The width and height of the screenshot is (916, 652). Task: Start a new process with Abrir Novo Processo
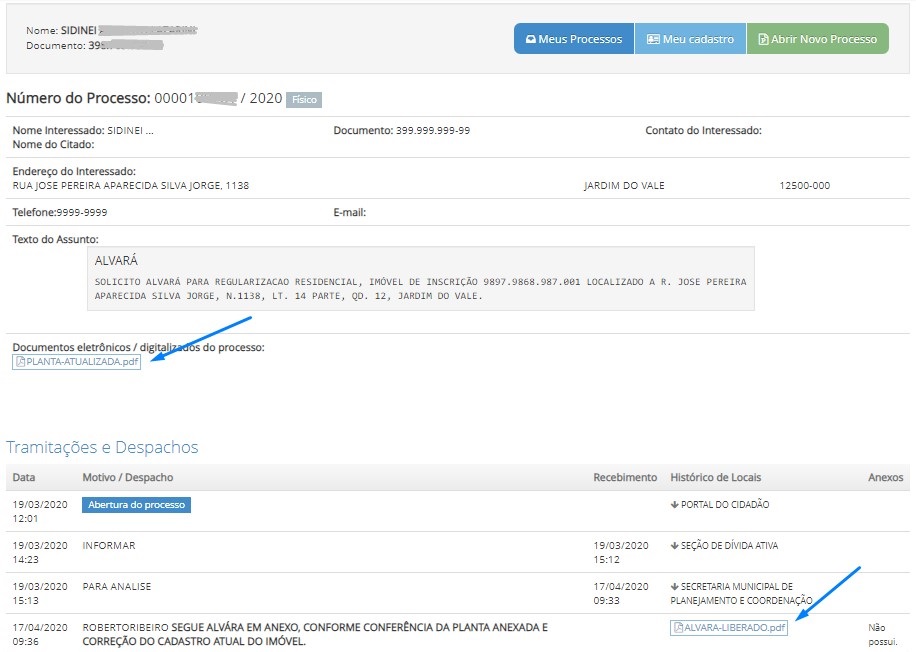pos(817,39)
